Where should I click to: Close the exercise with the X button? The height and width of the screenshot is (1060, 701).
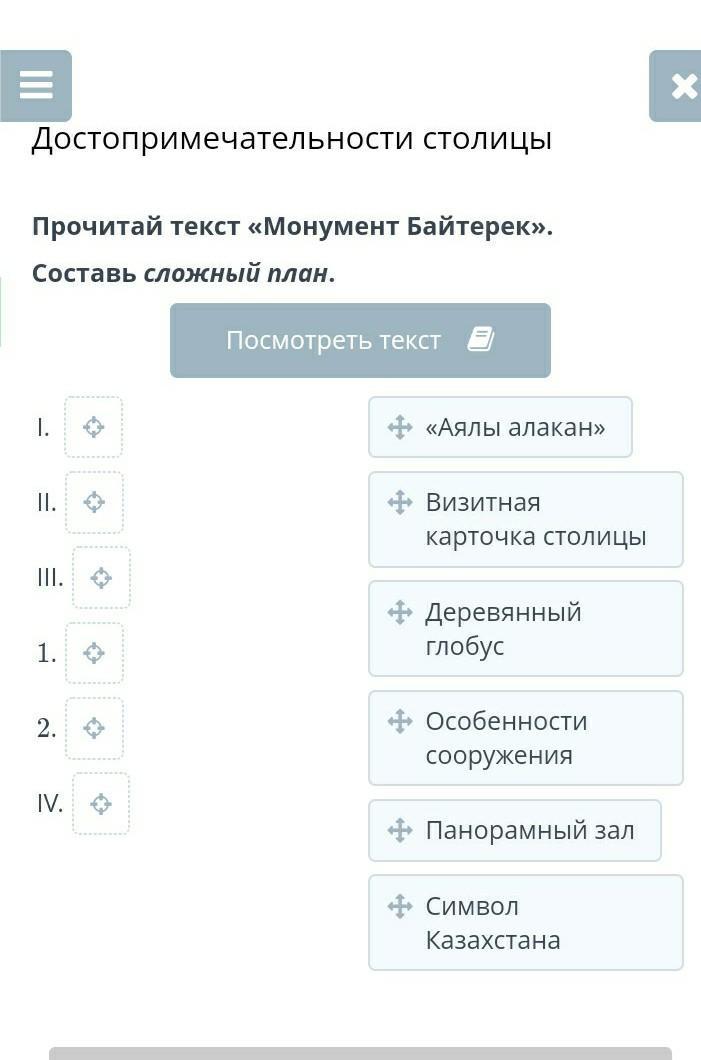(x=682, y=87)
